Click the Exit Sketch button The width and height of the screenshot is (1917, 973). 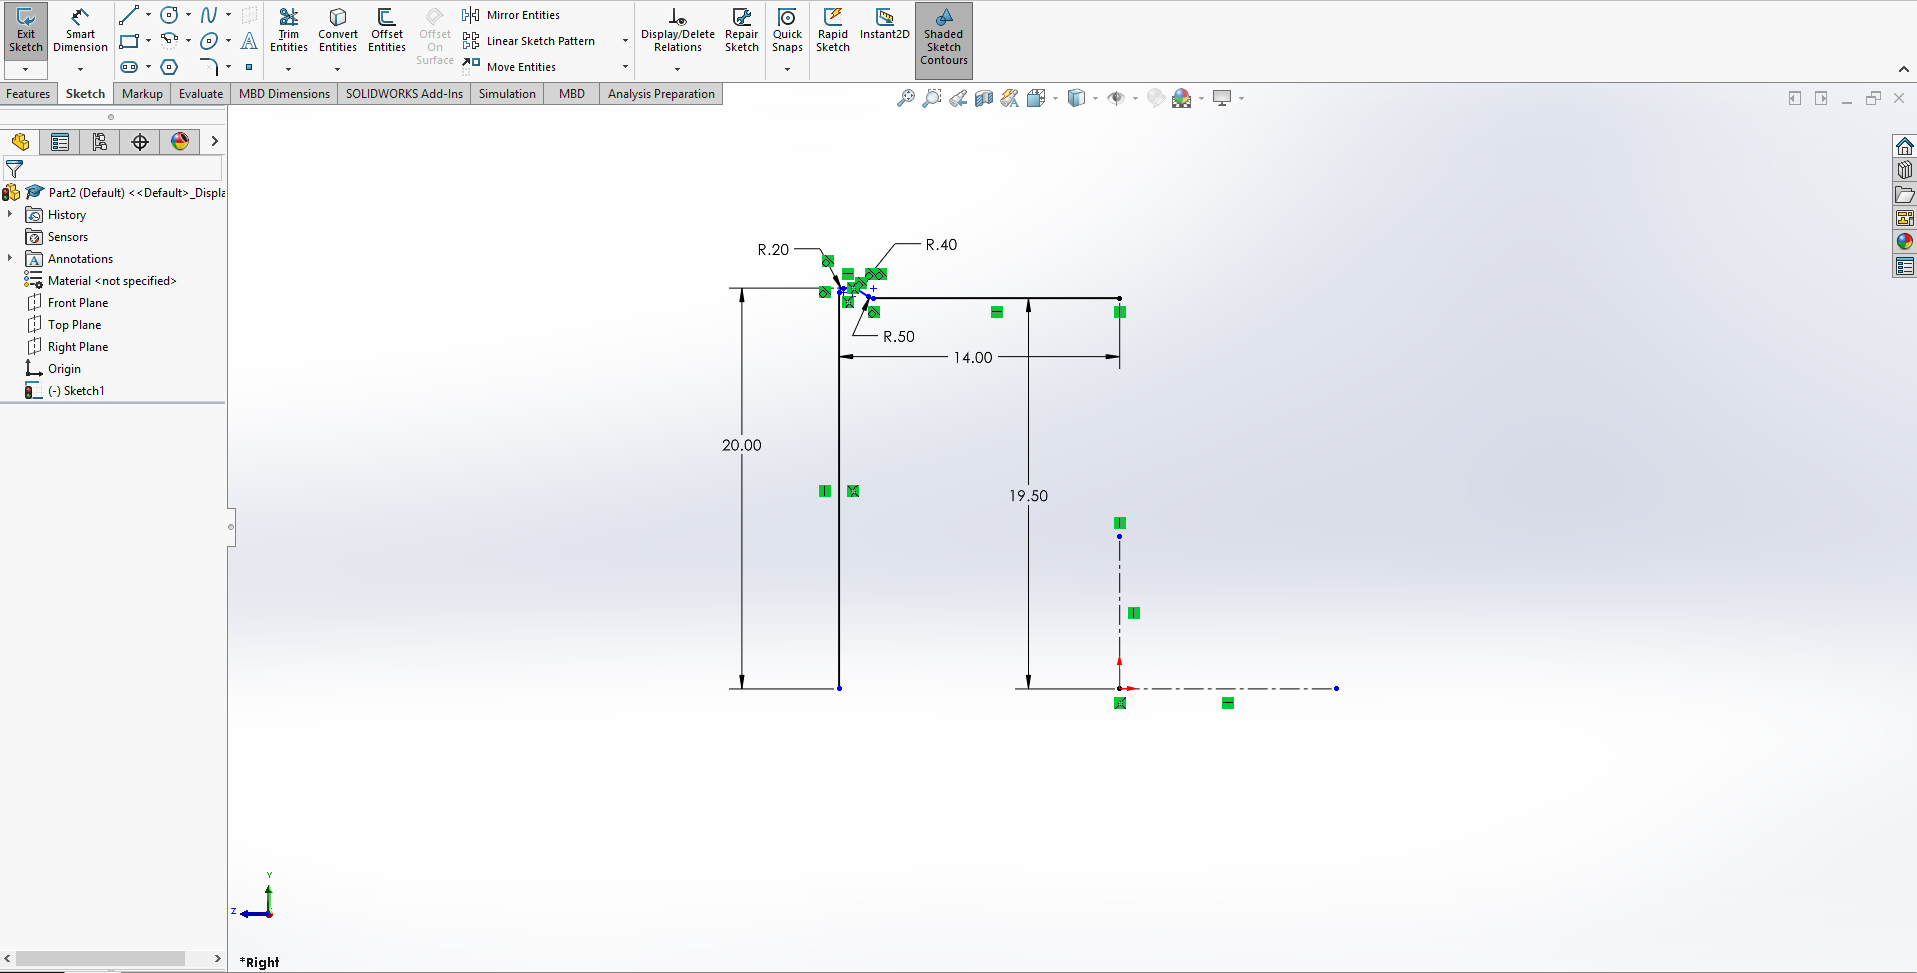25,31
